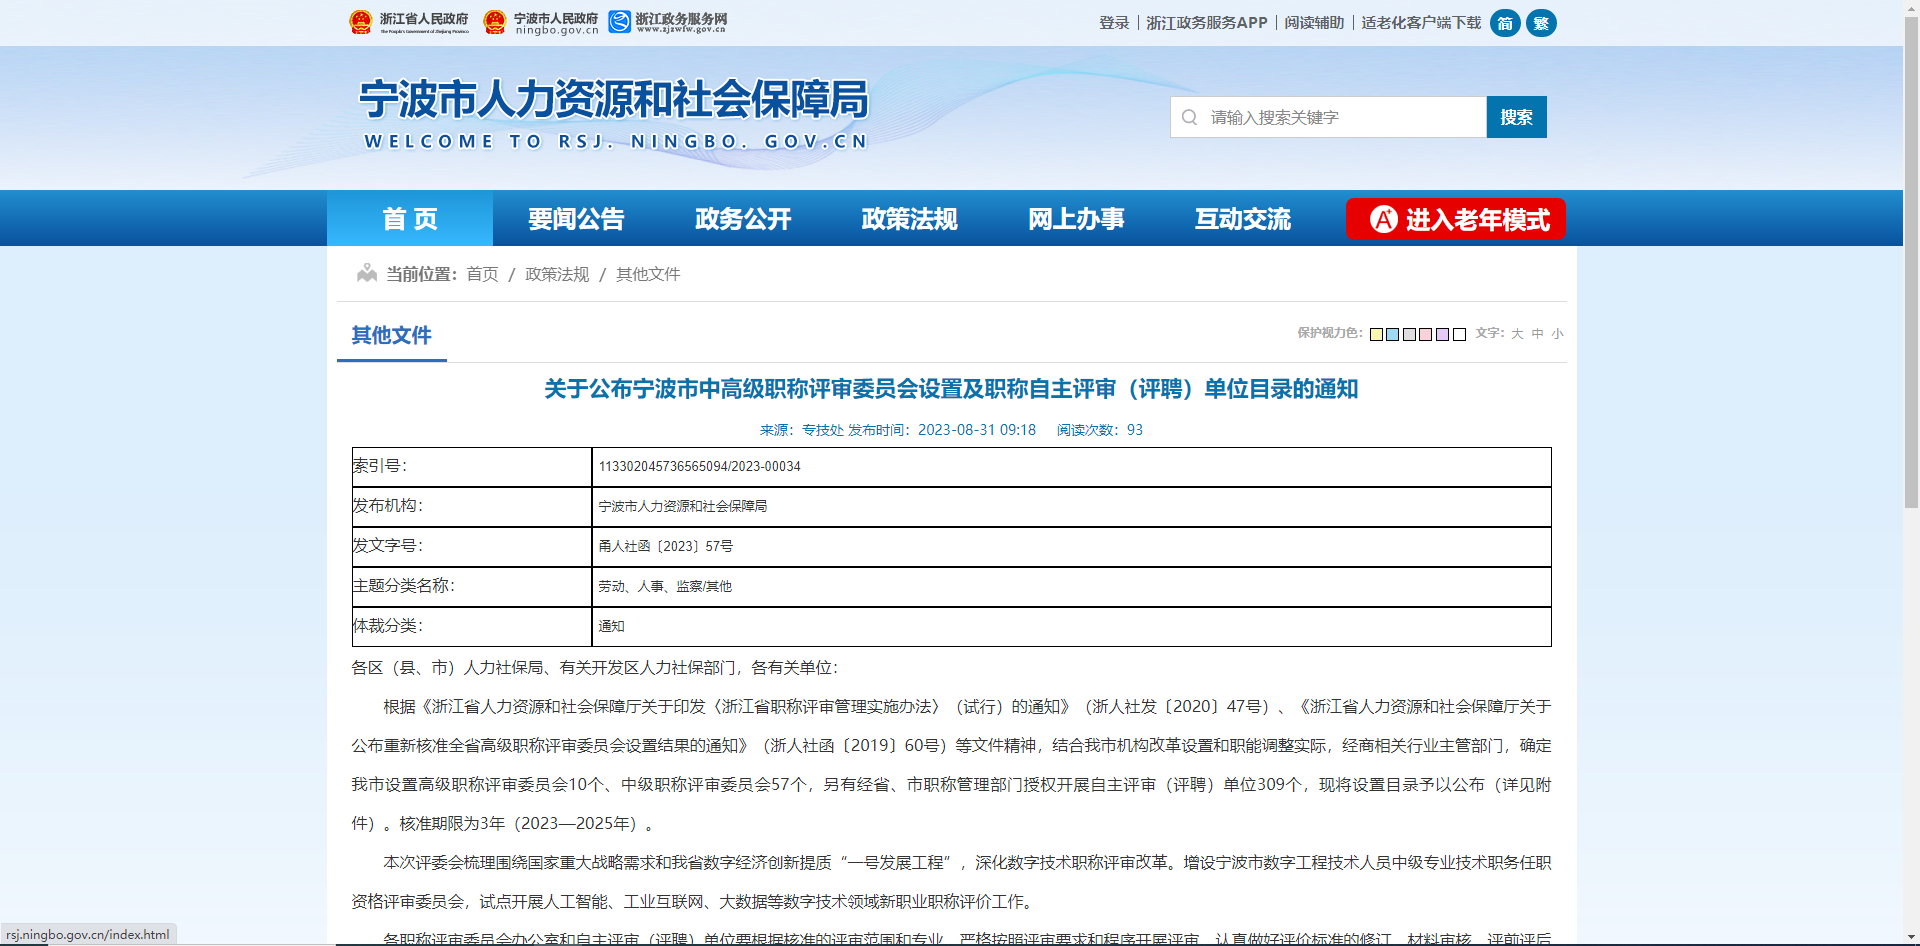Screen dimensions: 1920x946
Task: Open the Ningbo Municipal Government logo link
Action: [541, 22]
